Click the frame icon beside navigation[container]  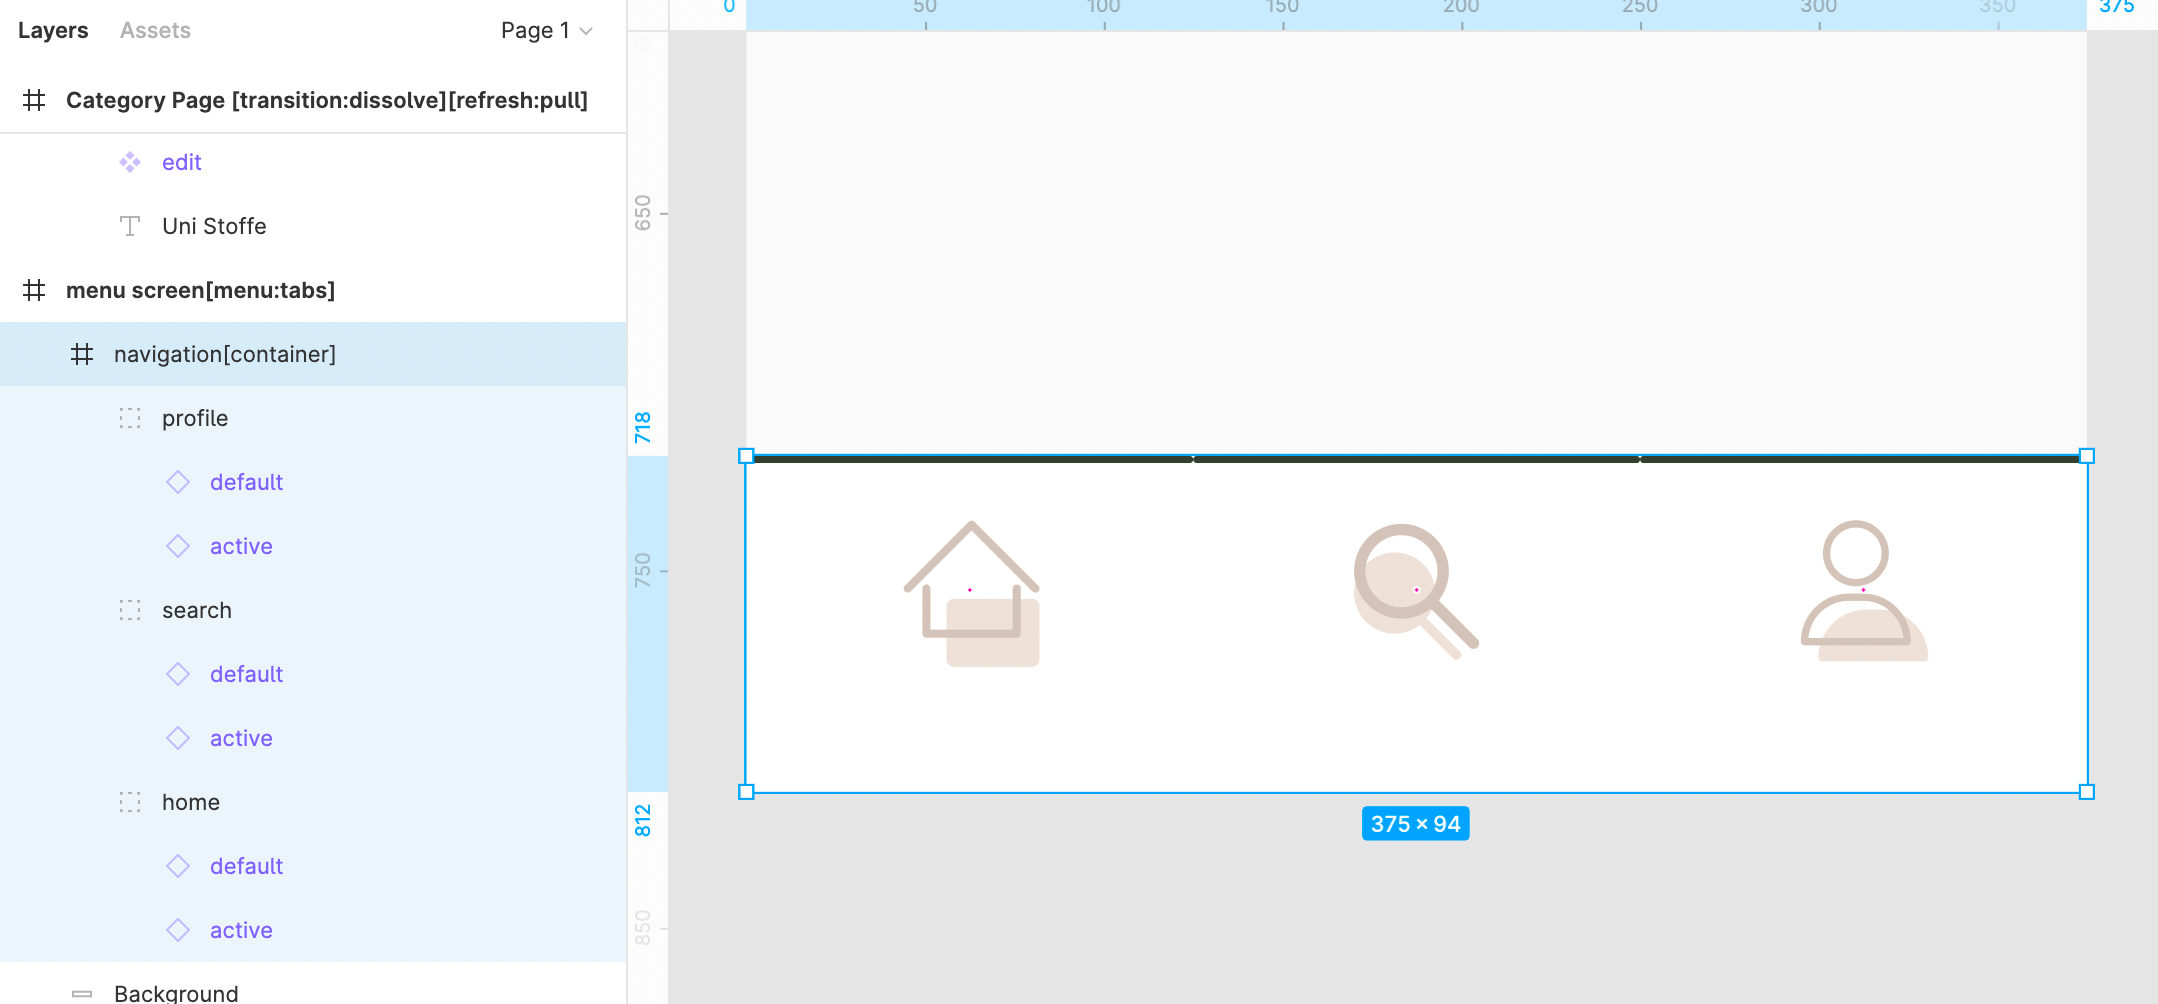(82, 354)
